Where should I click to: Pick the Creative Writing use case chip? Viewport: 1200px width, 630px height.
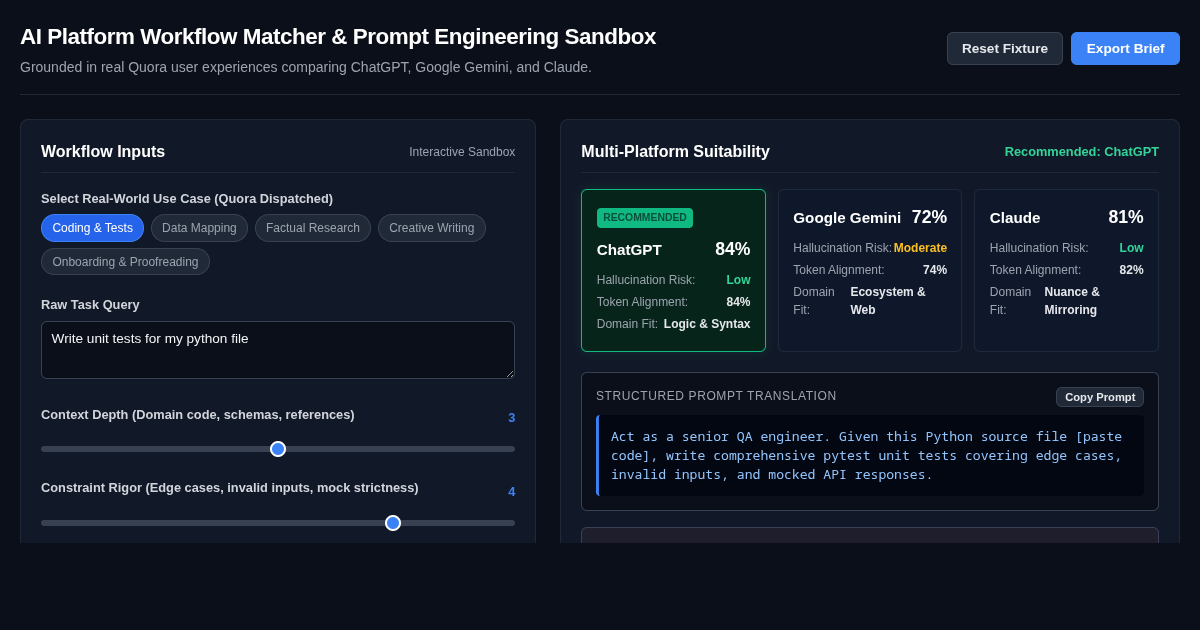pos(432,228)
